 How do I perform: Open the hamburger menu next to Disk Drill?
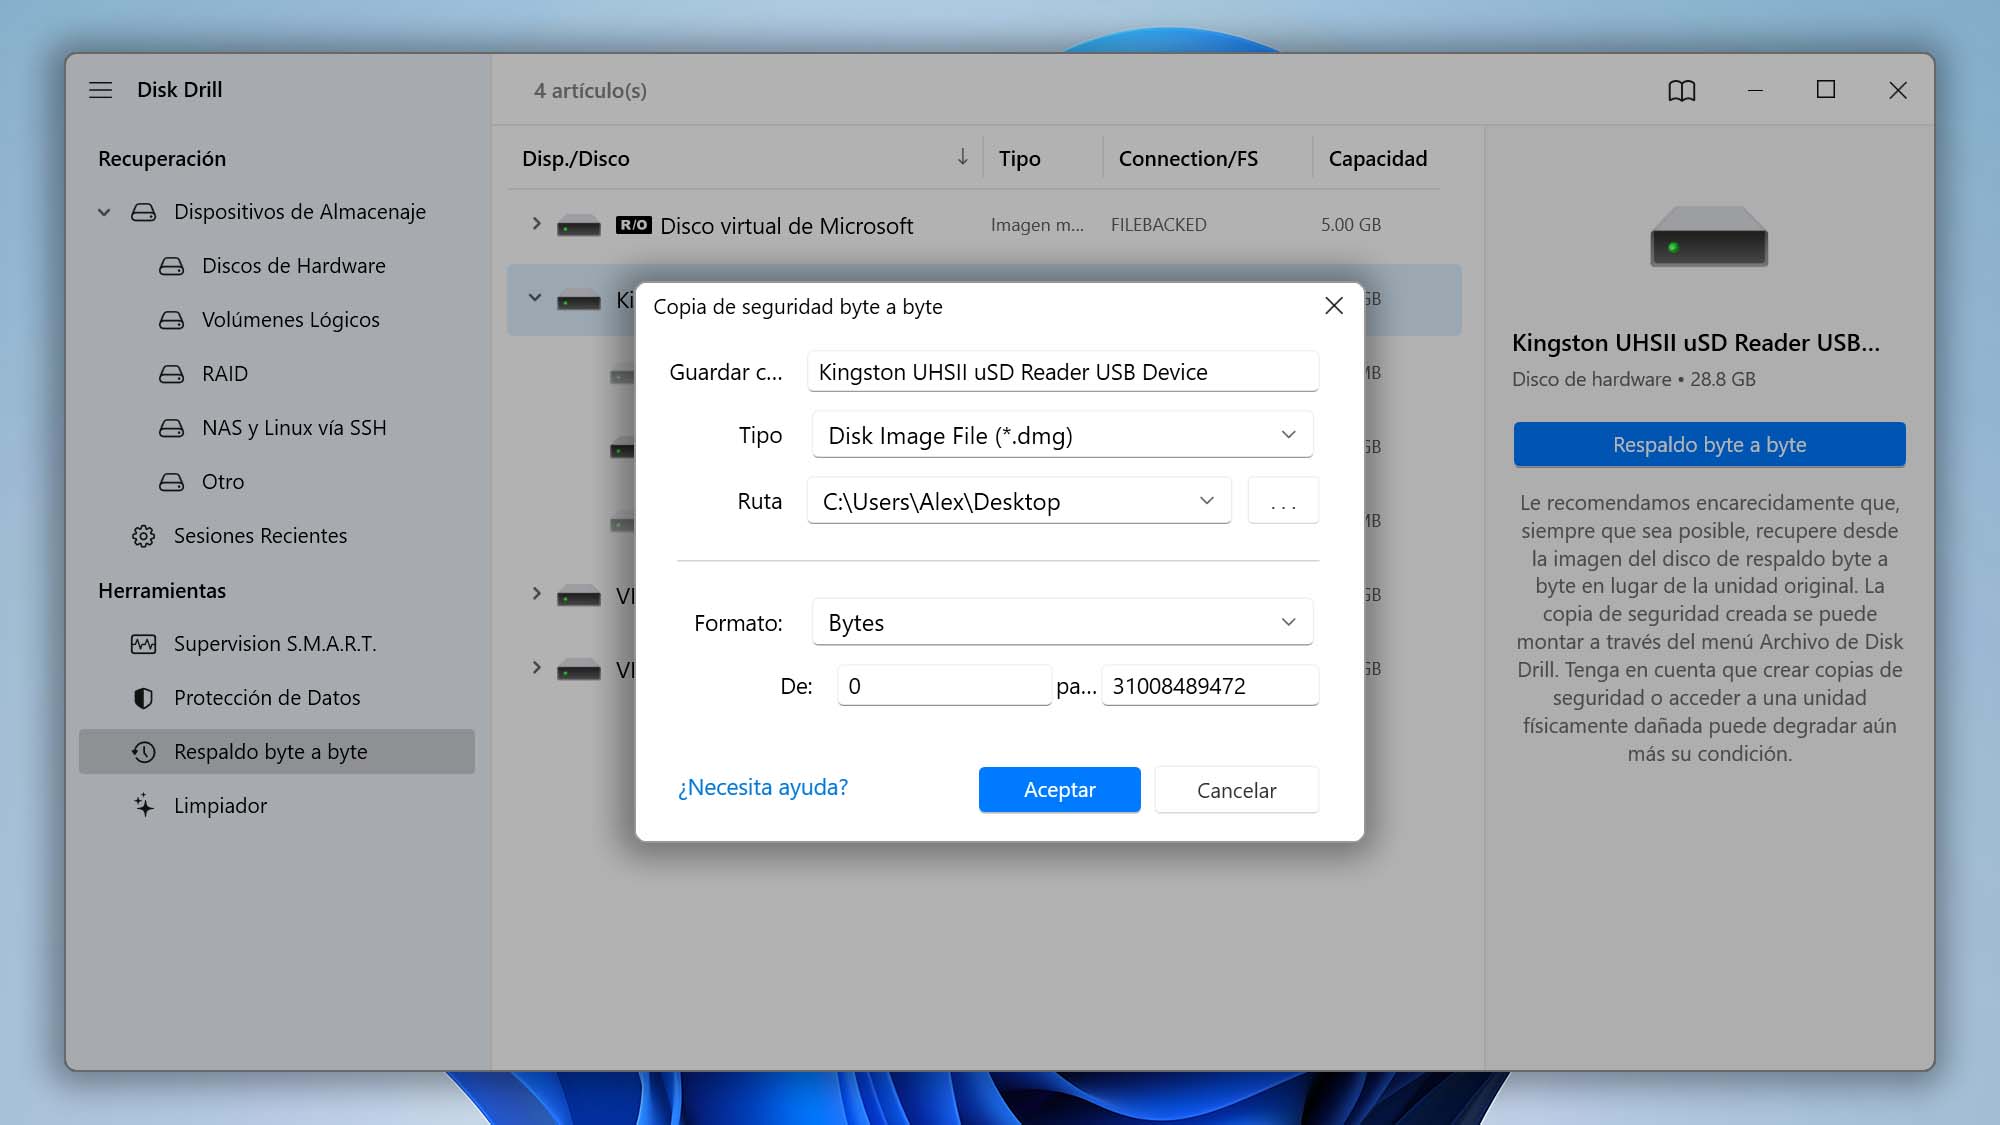point(101,90)
